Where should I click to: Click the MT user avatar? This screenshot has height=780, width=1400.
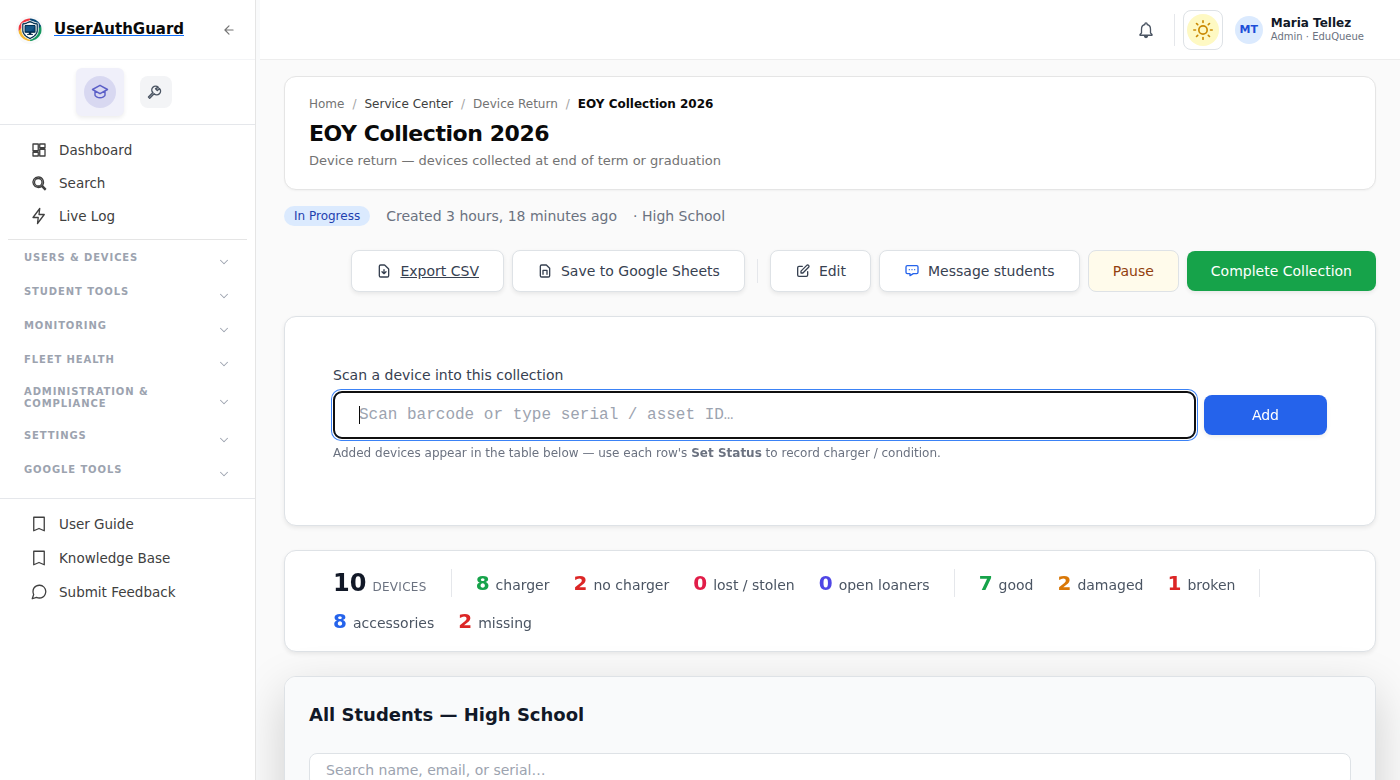tap(1249, 30)
